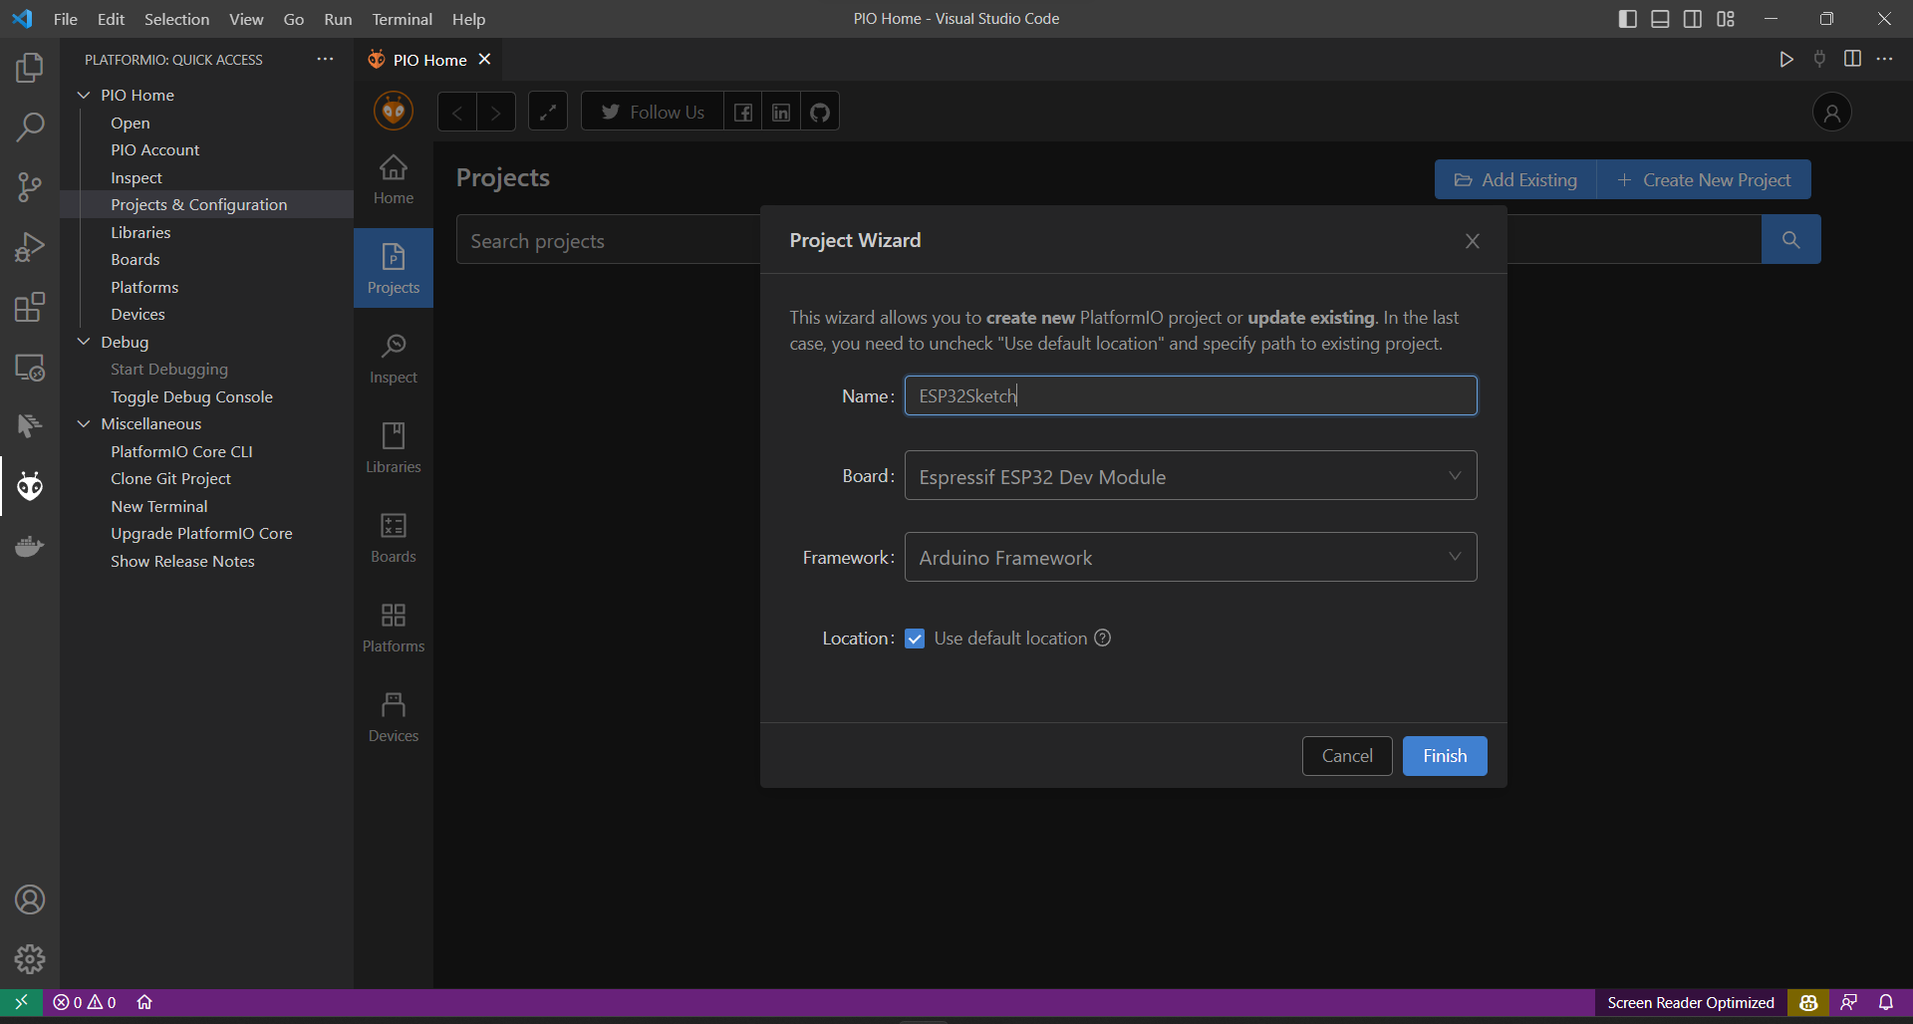This screenshot has height=1024, width=1913.
Task: Edit the project Name input field
Action: click(x=1190, y=395)
